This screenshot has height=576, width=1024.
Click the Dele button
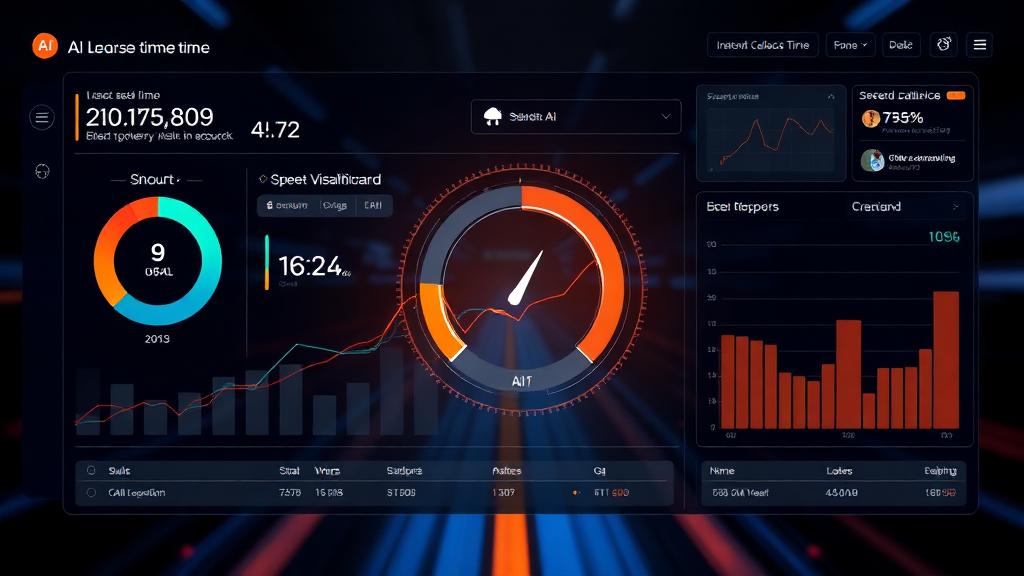click(901, 45)
